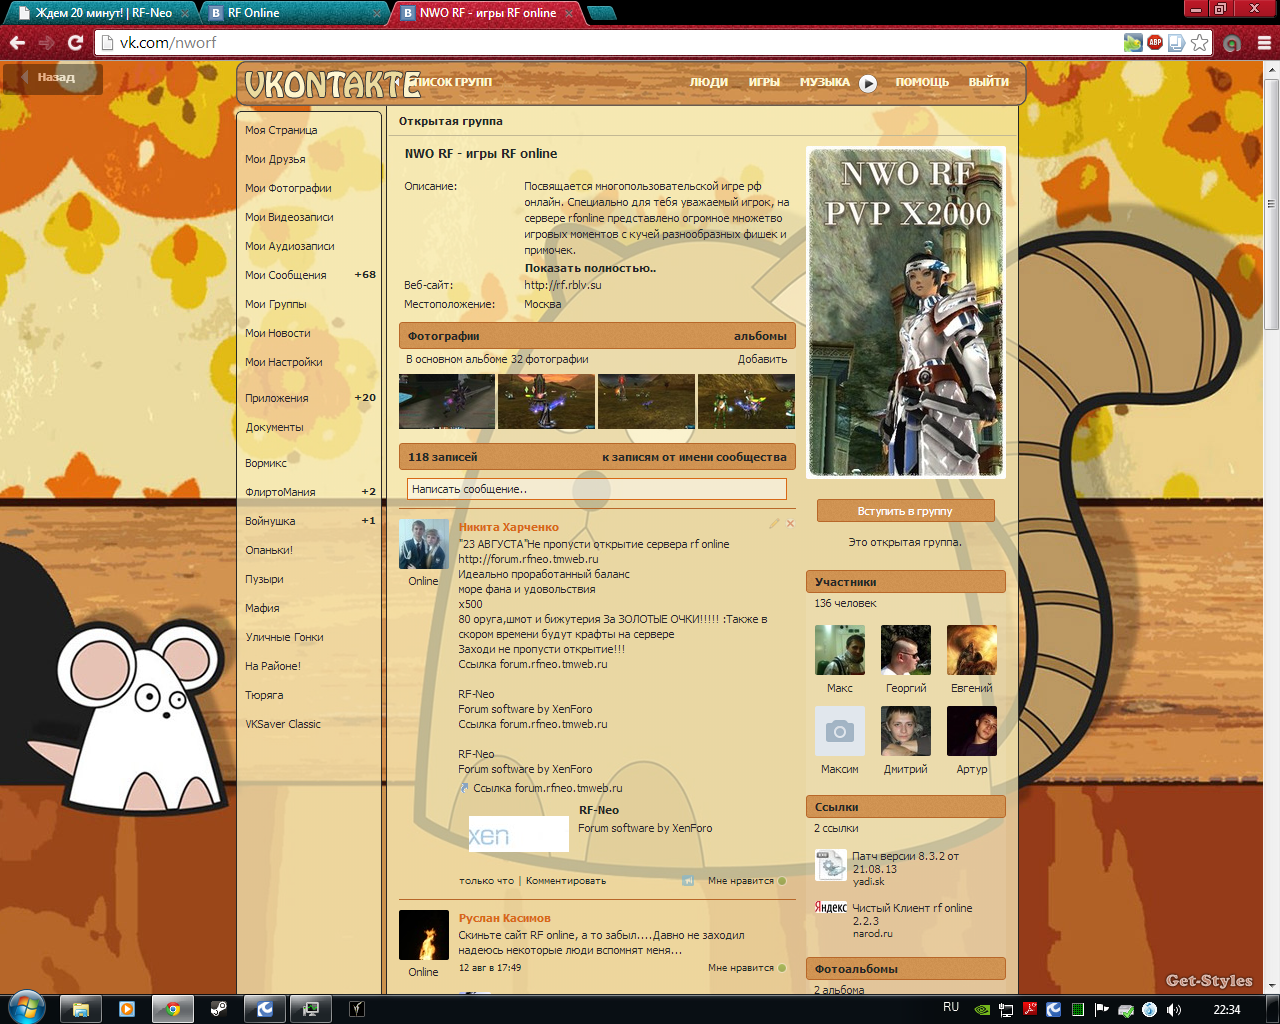Open the Patch версии 8.3.2 file icon
Screen dimensions: 1280x1024
click(830, 864)
